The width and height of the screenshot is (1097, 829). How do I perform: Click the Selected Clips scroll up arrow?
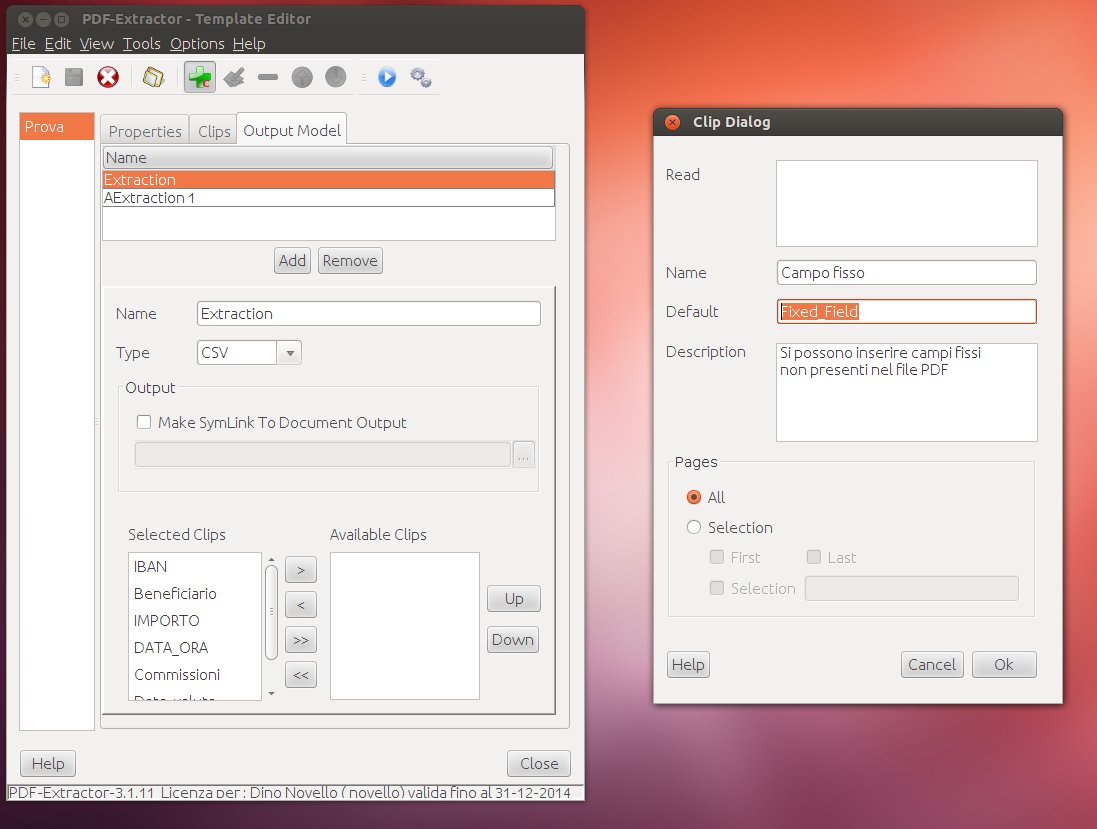pyautogui.click(x=271, y=560)
